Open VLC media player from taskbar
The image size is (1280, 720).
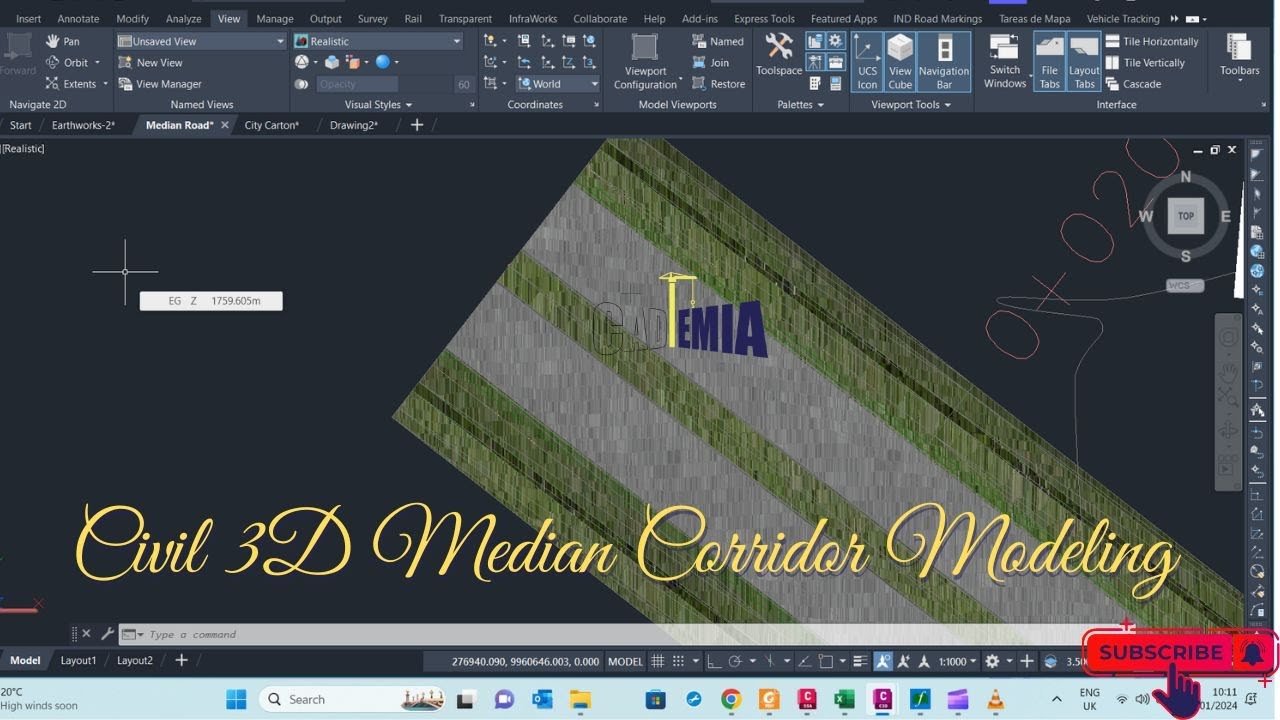[996, 699]
